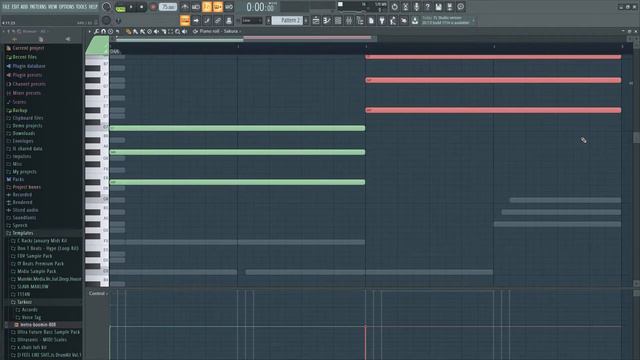Open the FILE menu

coord(6,7)
